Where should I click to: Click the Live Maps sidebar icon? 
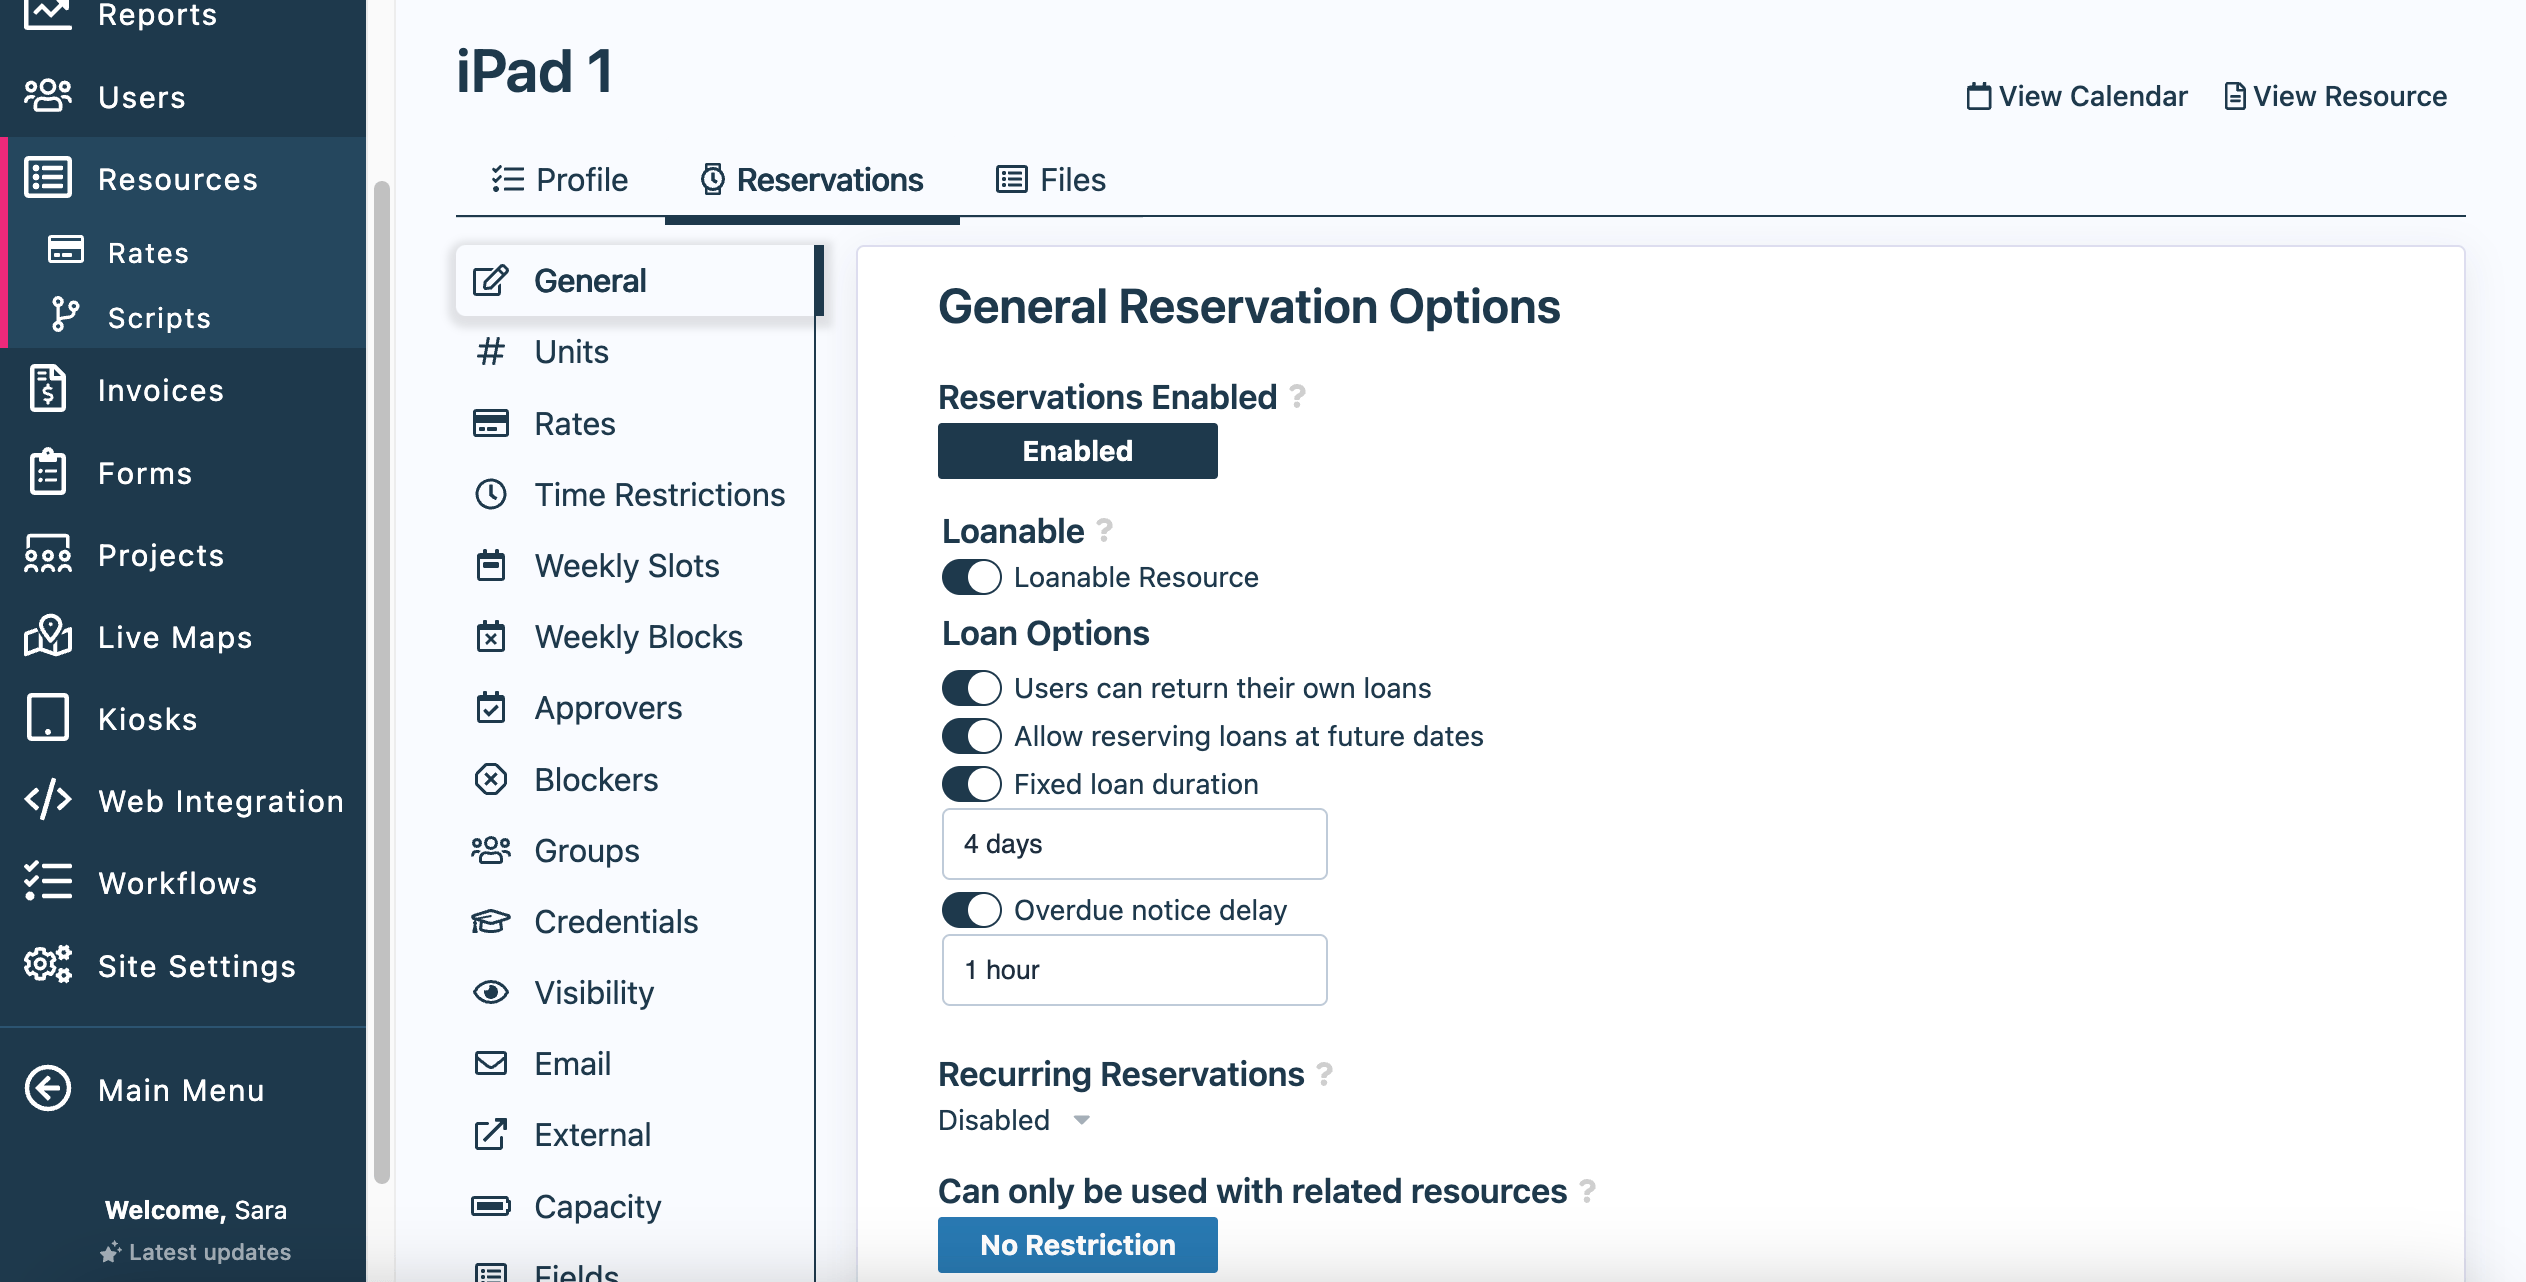click(48, 637)
